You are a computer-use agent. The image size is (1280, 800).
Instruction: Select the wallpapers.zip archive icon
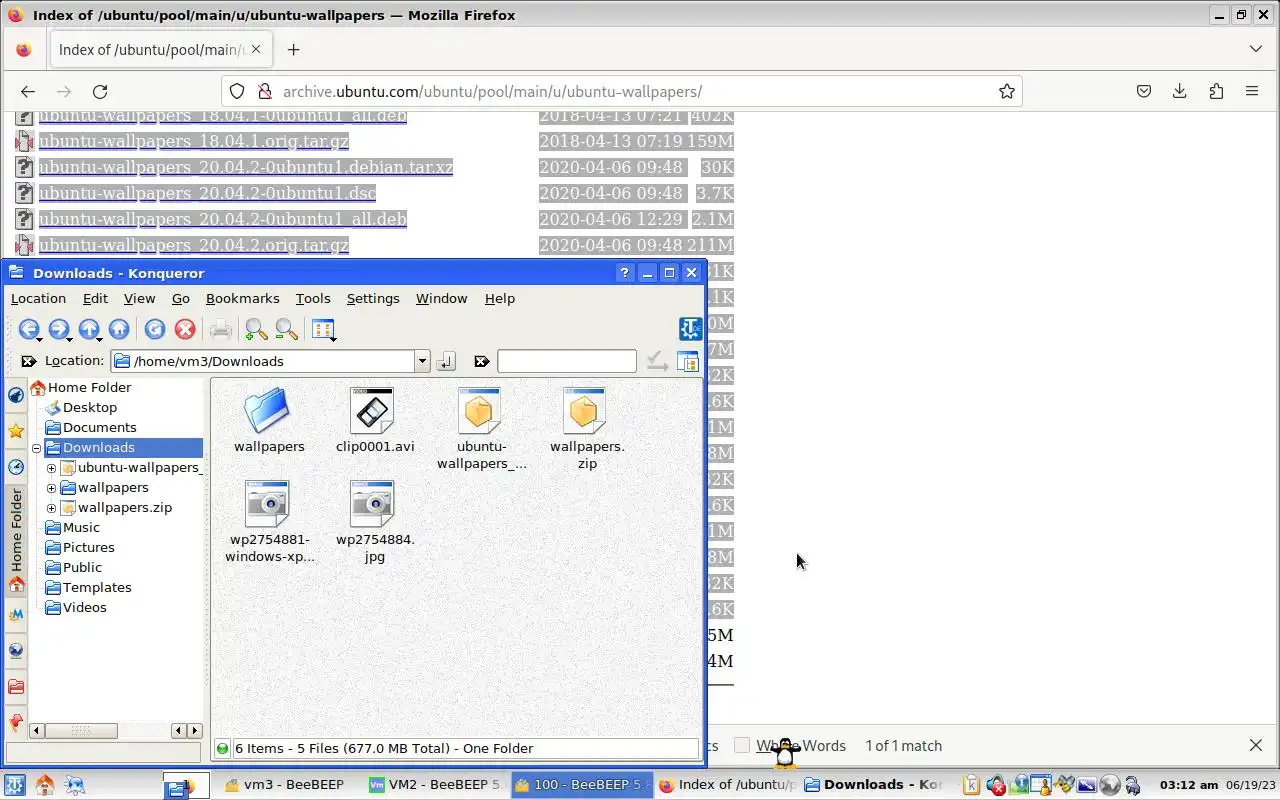(x=585, y=410)
